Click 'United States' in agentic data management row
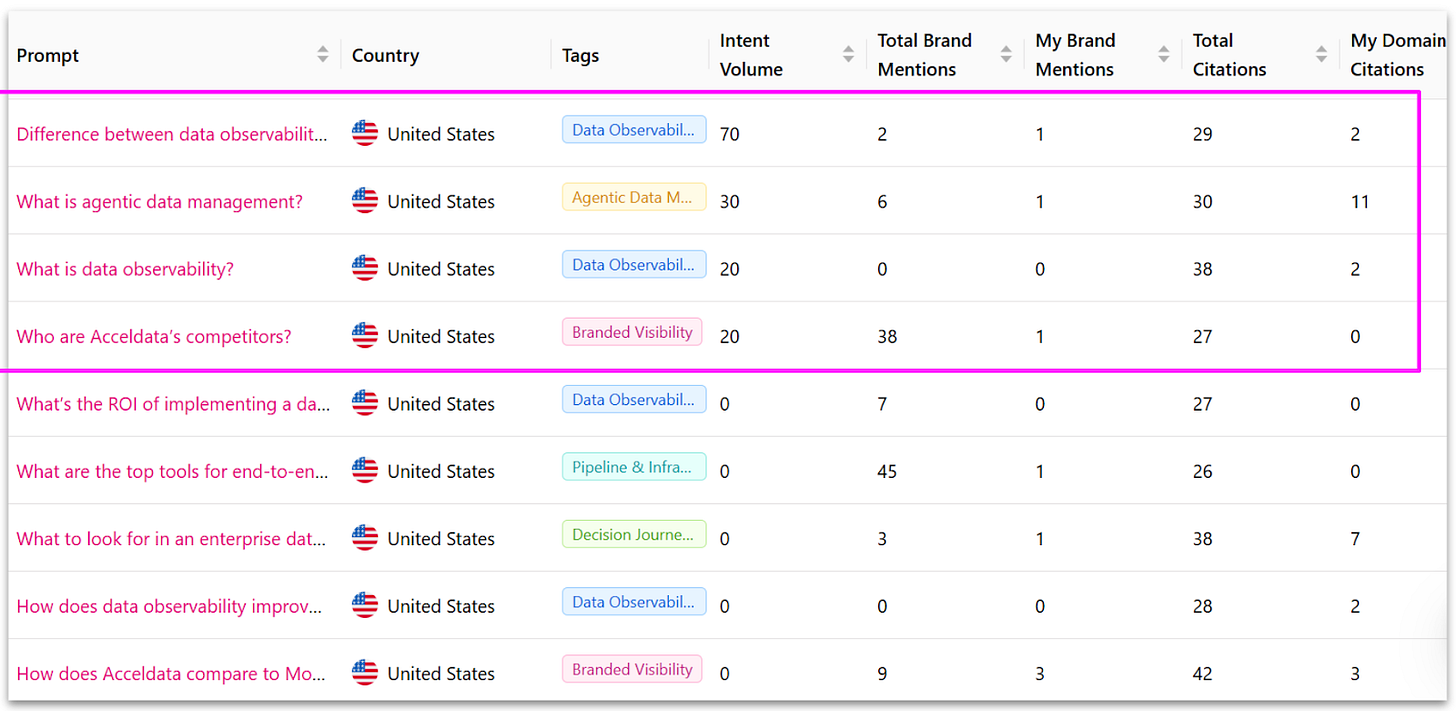 point(441,201)
